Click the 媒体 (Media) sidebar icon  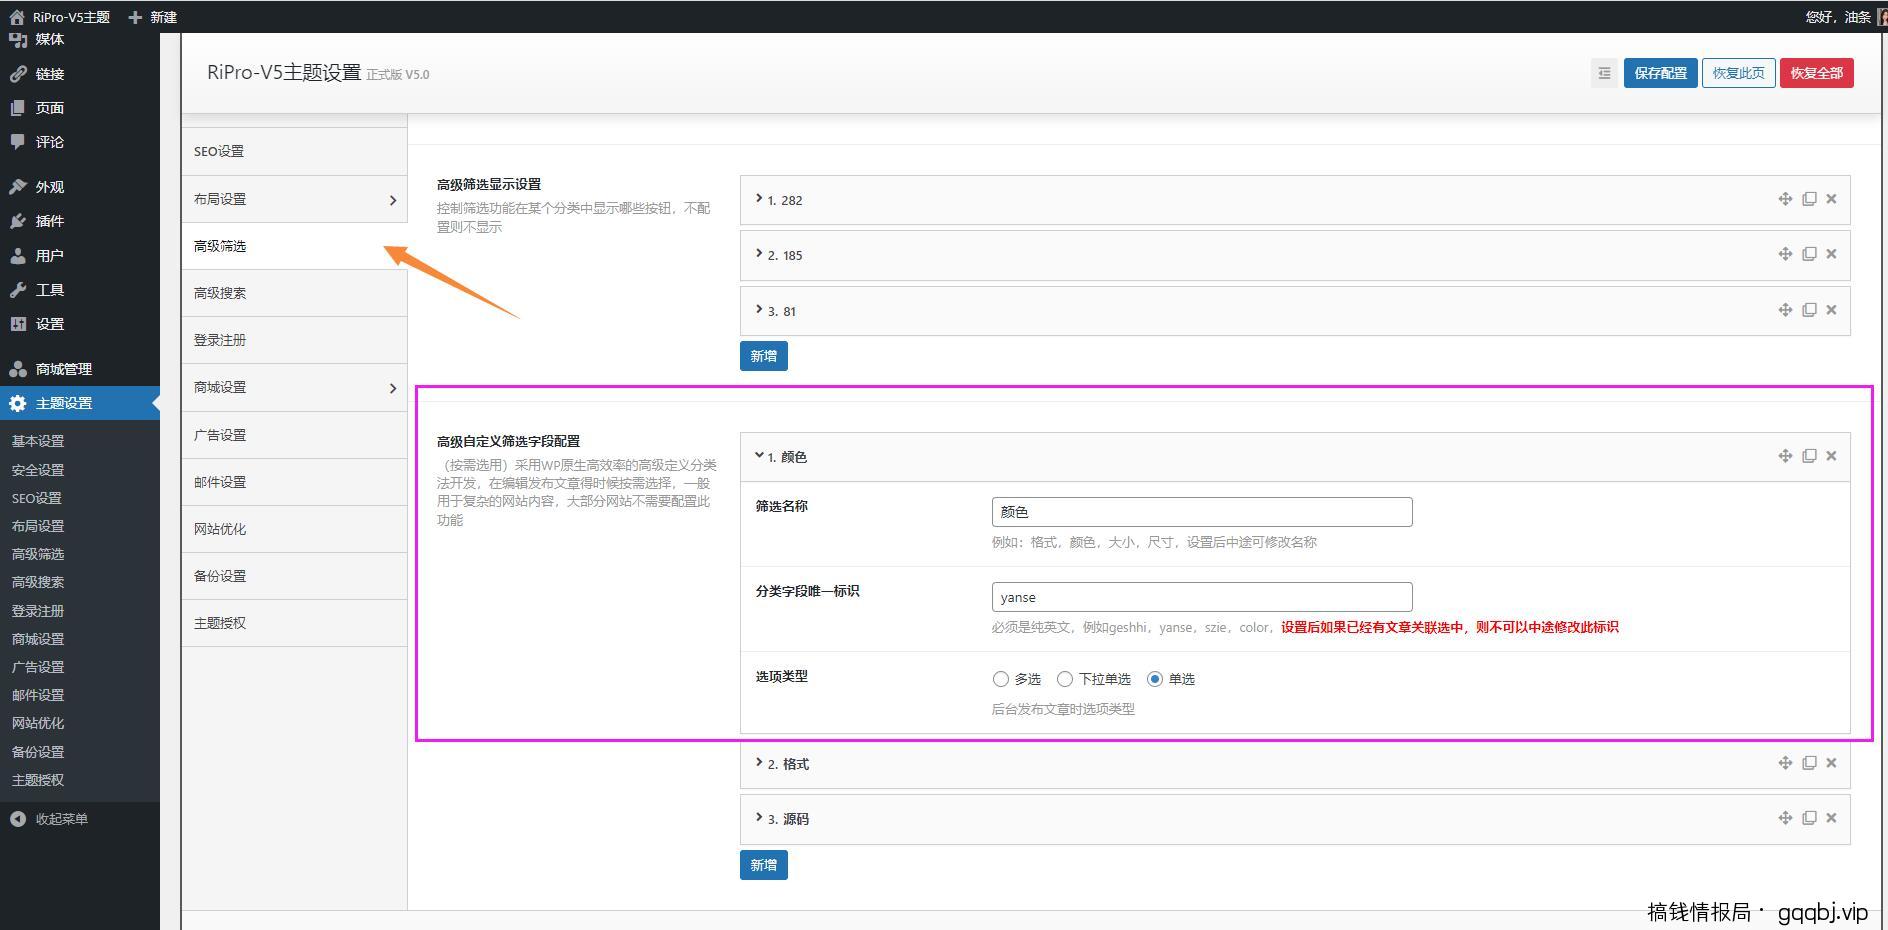20,39
